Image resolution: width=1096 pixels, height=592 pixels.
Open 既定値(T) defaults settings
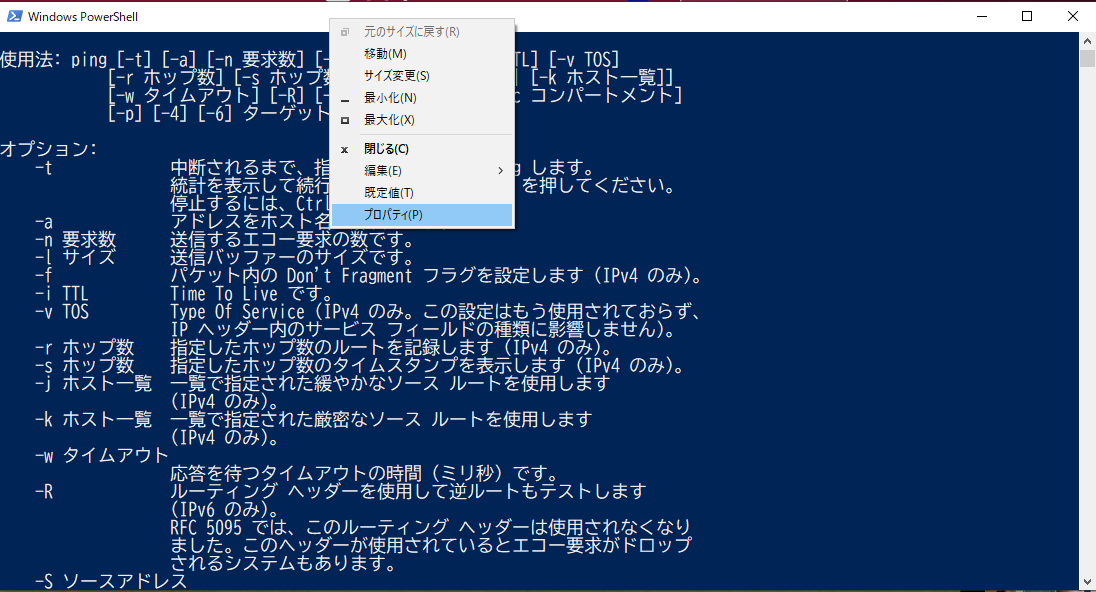tap(391, 192)
